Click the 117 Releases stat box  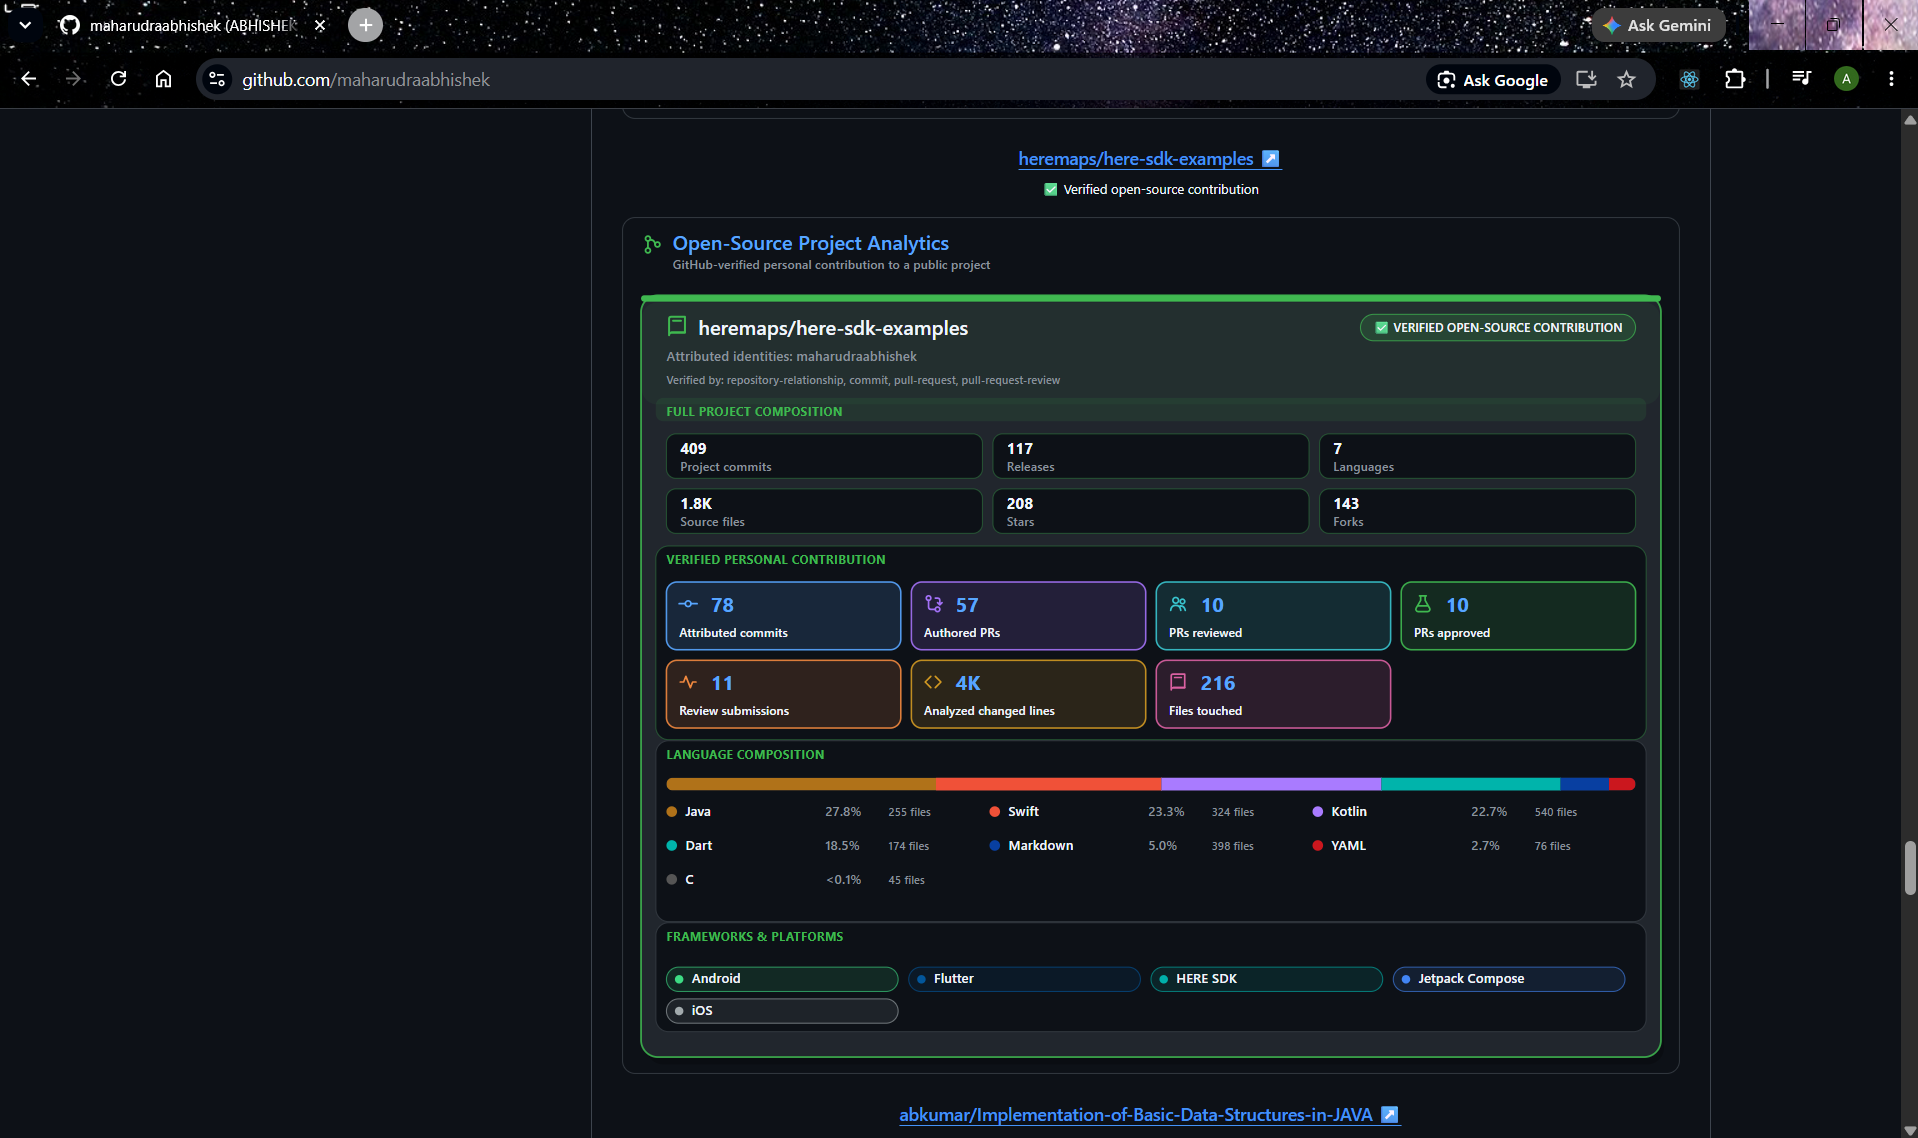[x=1150, y=456]
